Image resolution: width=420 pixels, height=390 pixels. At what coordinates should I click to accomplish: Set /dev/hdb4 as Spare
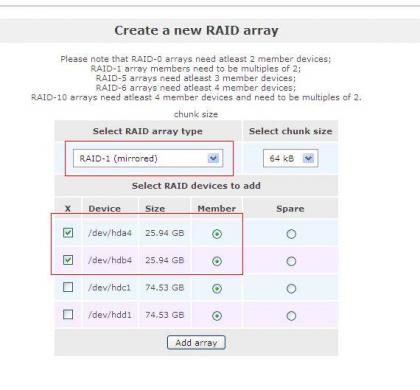pos(291,261)
